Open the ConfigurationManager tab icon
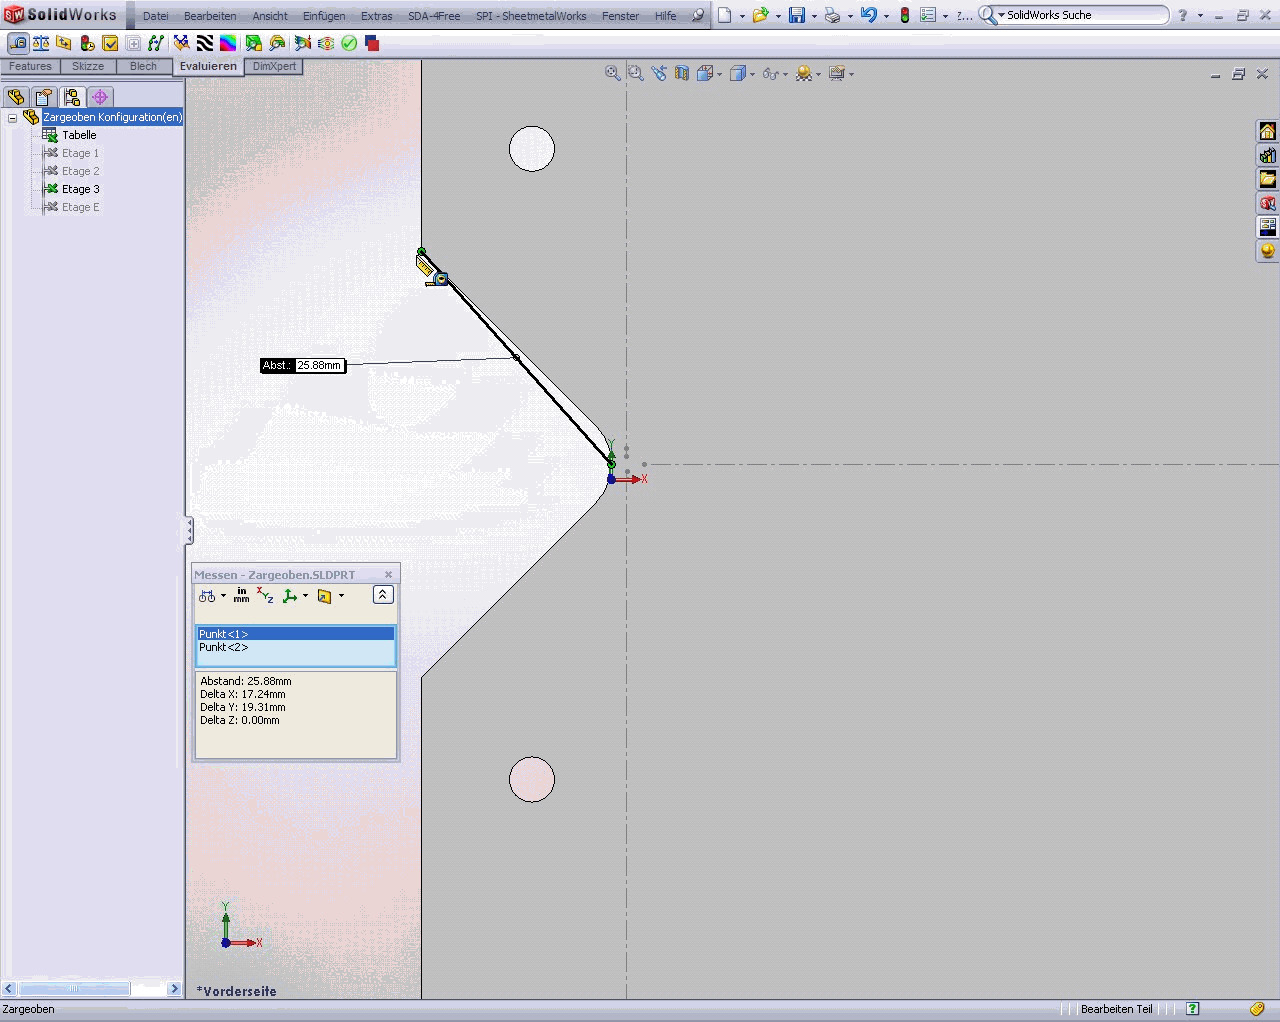The width and height of the screenshot is (1280, 1022). (x=71, y=97)
